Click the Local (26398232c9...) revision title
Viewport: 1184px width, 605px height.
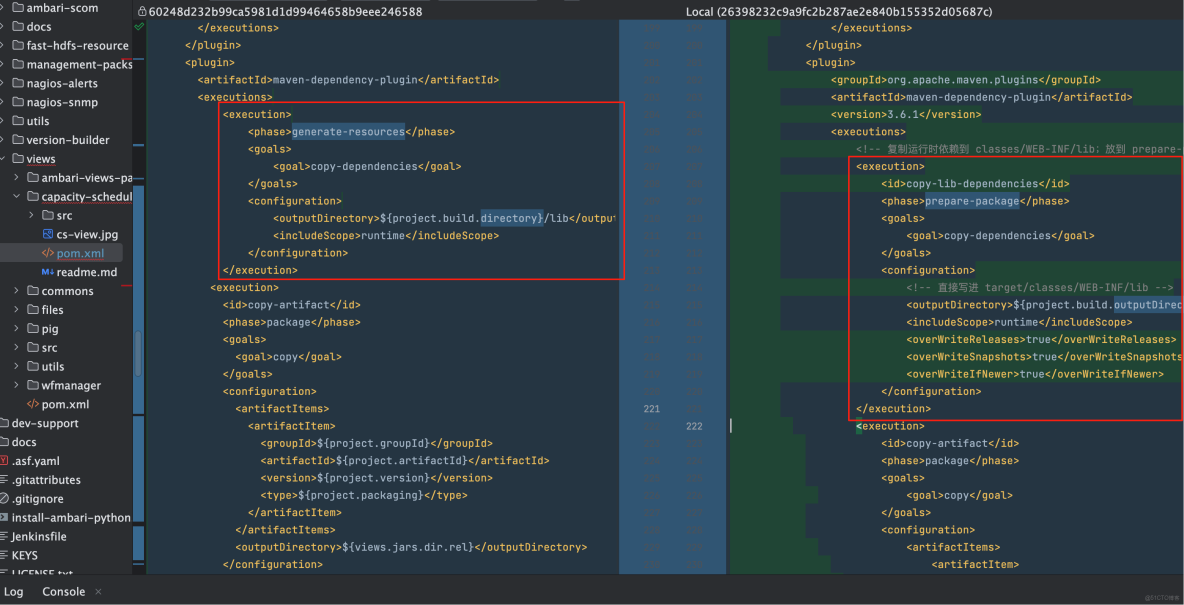click(x=839, y=12)
